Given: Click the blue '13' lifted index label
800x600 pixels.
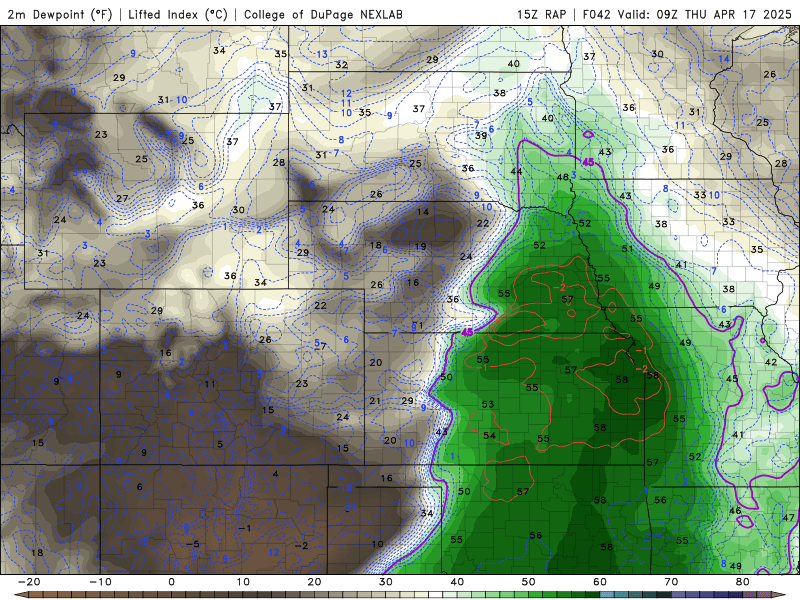Looking at the screenshot, I should click(322, 54).
